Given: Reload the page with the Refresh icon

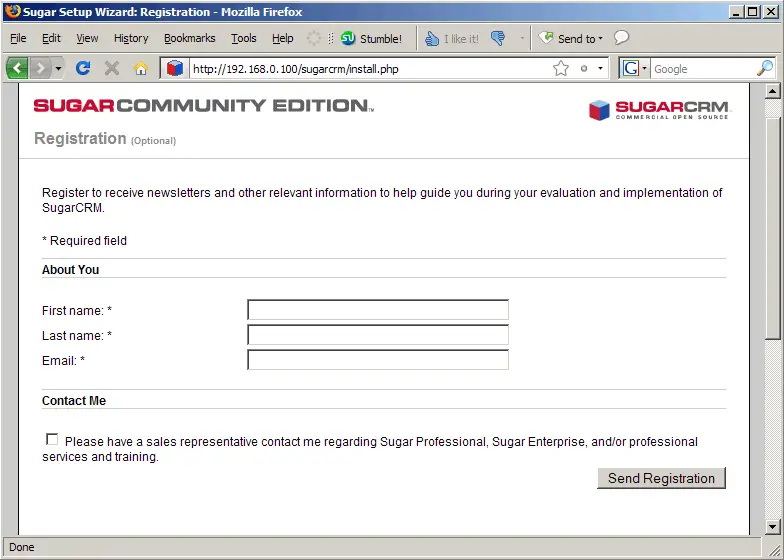Looking at the screenshot, I should coord(83,68).
